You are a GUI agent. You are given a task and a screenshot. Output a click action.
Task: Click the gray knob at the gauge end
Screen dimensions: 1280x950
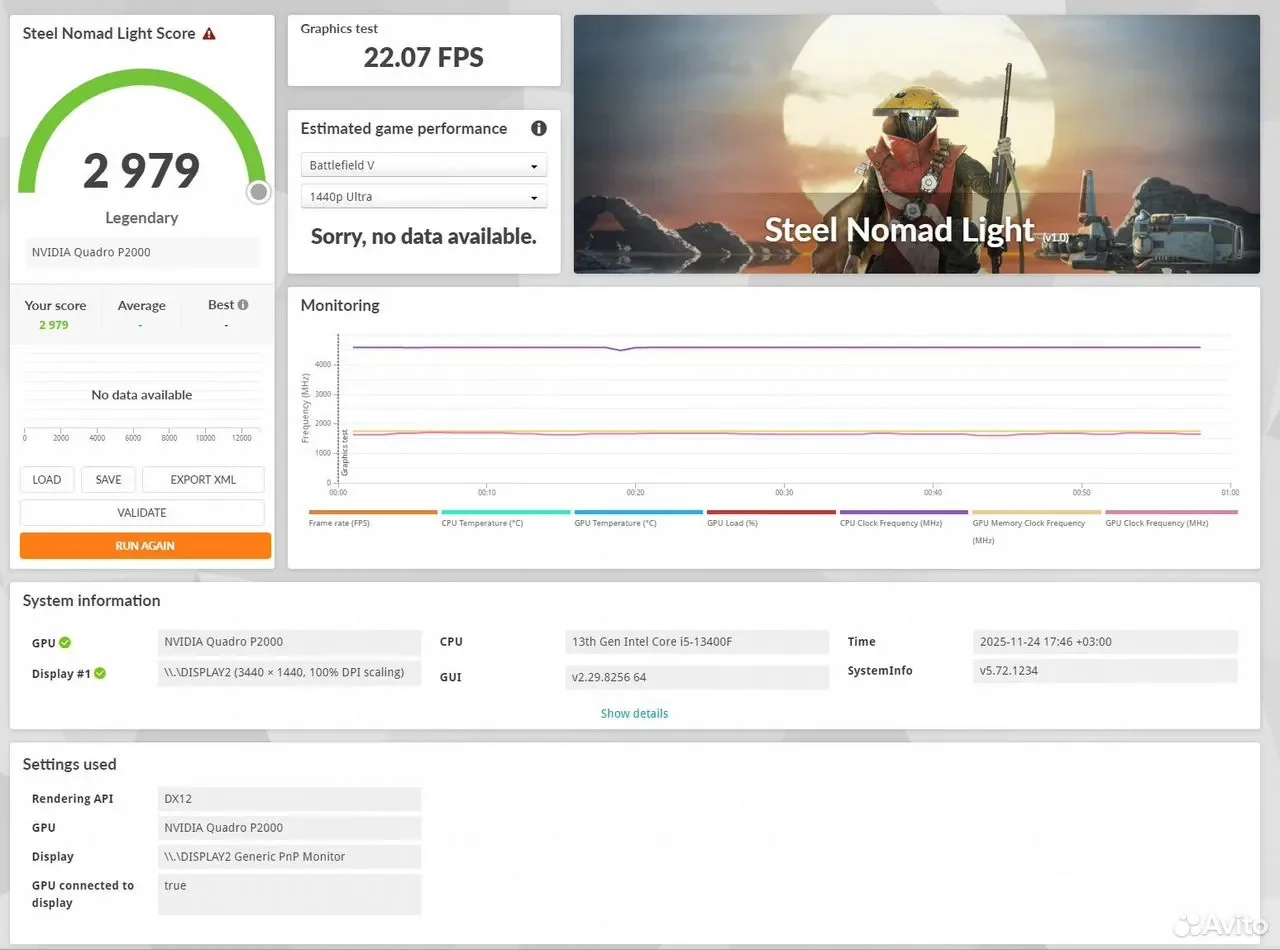click(x=259, y=192)
